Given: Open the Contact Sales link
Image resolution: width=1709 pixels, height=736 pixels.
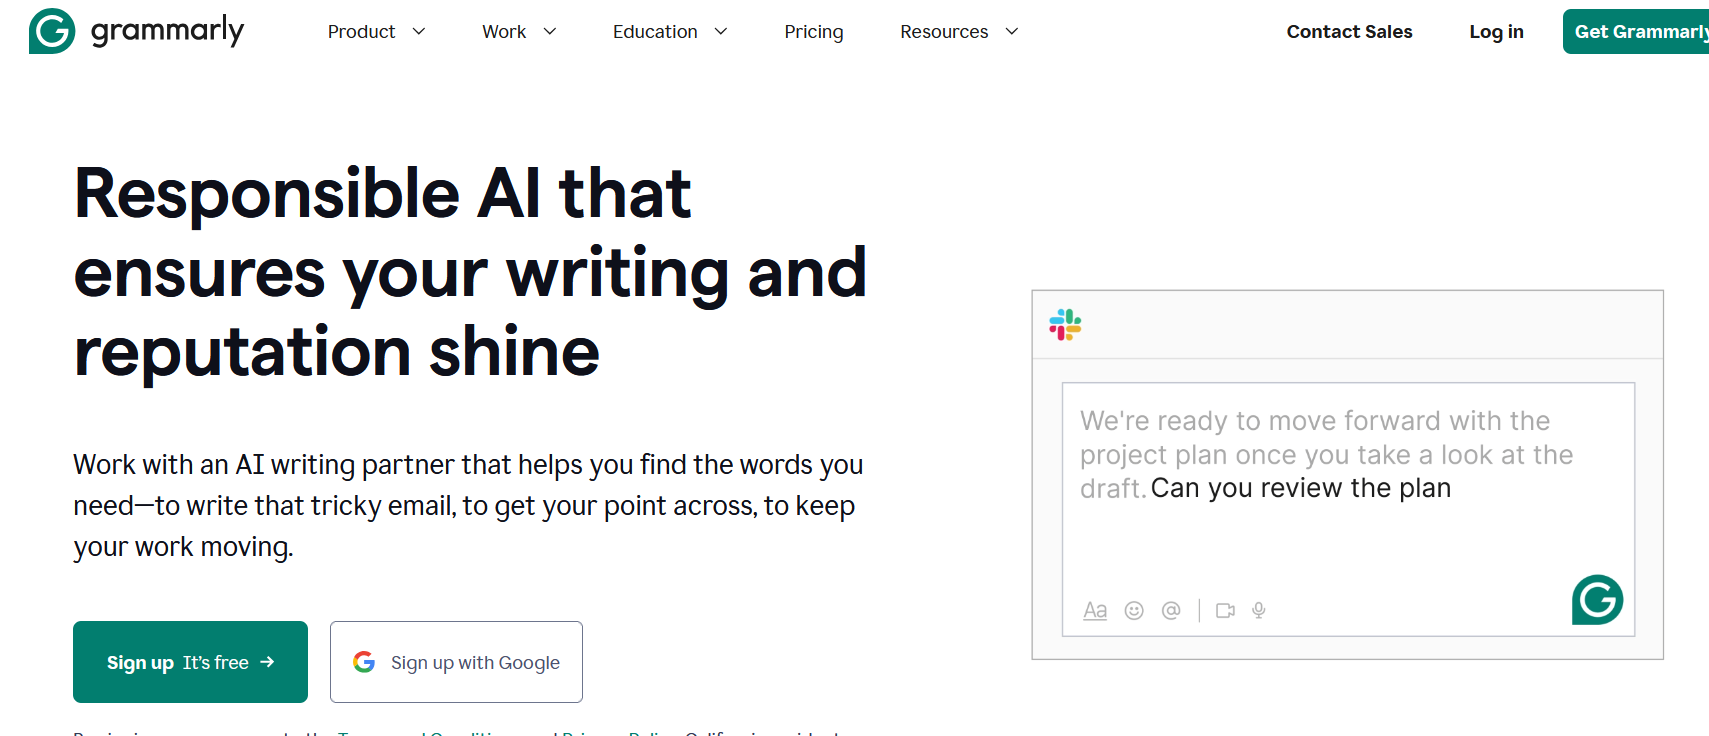Looking at the screenshot, I should pos(1349,32).
